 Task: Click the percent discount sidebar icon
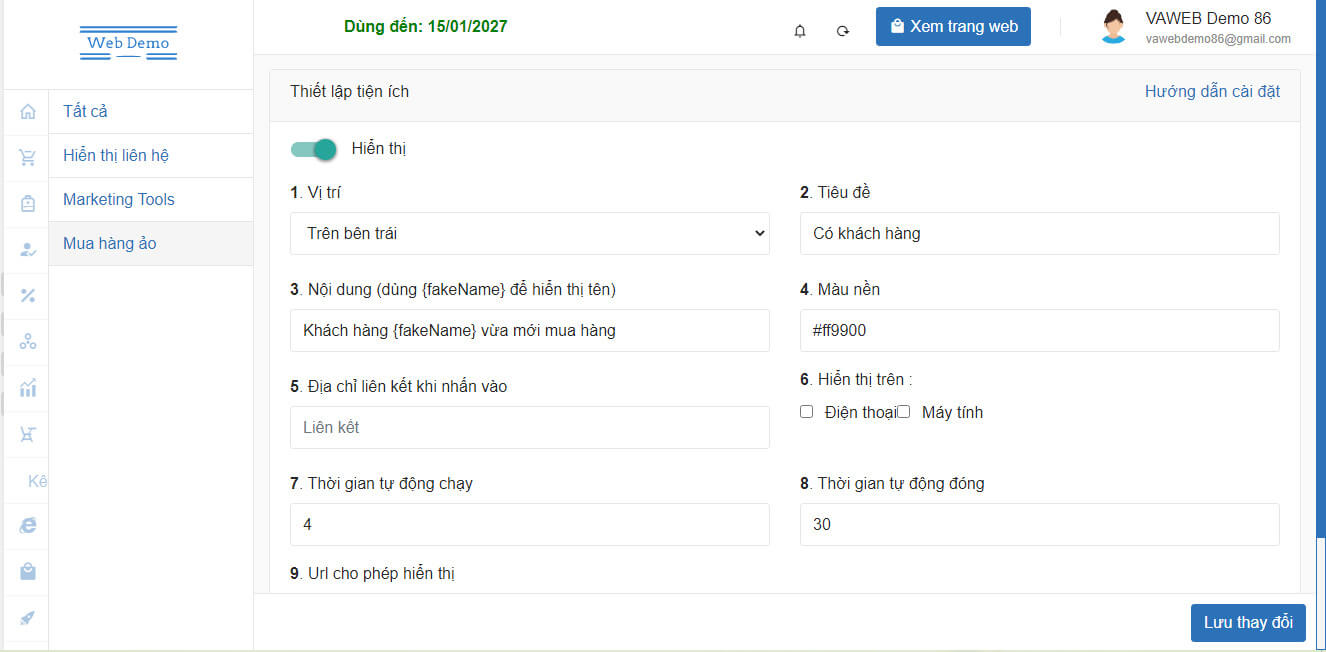tap(28, 295)
